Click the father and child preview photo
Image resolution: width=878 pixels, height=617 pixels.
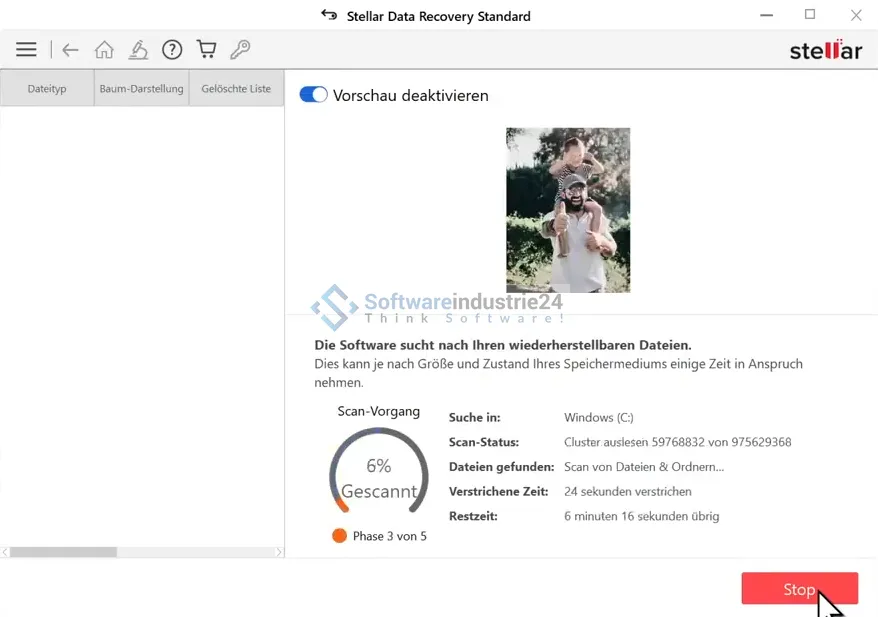[x=568, y=209]
